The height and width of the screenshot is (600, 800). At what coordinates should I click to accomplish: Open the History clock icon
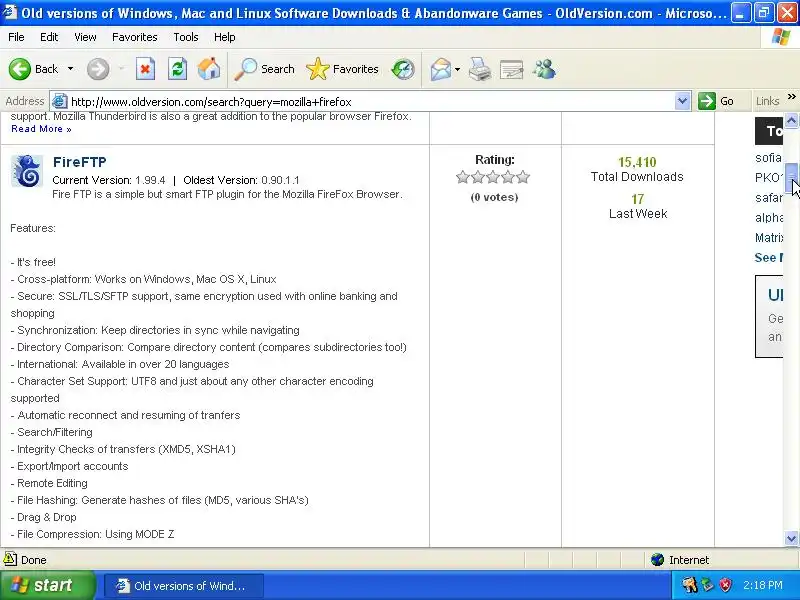pos(403,69)
